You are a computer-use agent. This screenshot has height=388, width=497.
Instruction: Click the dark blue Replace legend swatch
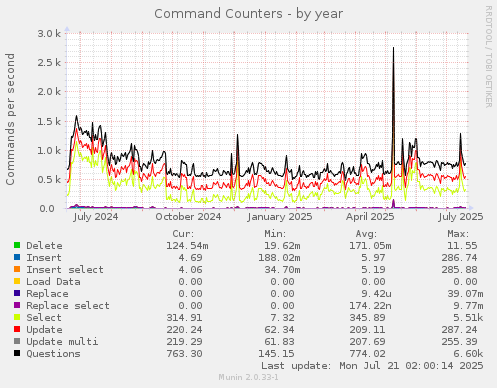click(x=17, y=293)
